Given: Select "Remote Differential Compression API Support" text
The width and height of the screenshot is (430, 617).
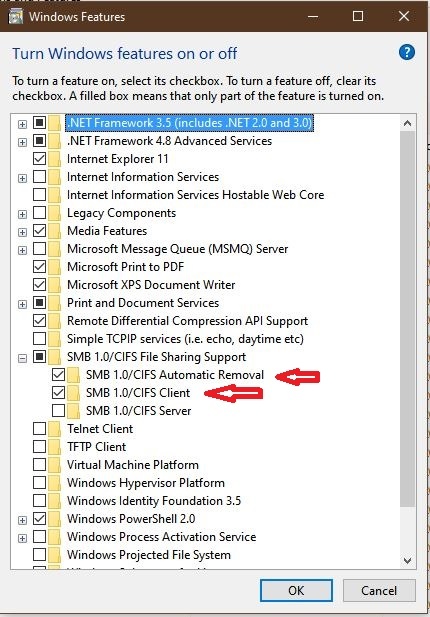Looking at the screenshot, I should [x=187, y=321].
